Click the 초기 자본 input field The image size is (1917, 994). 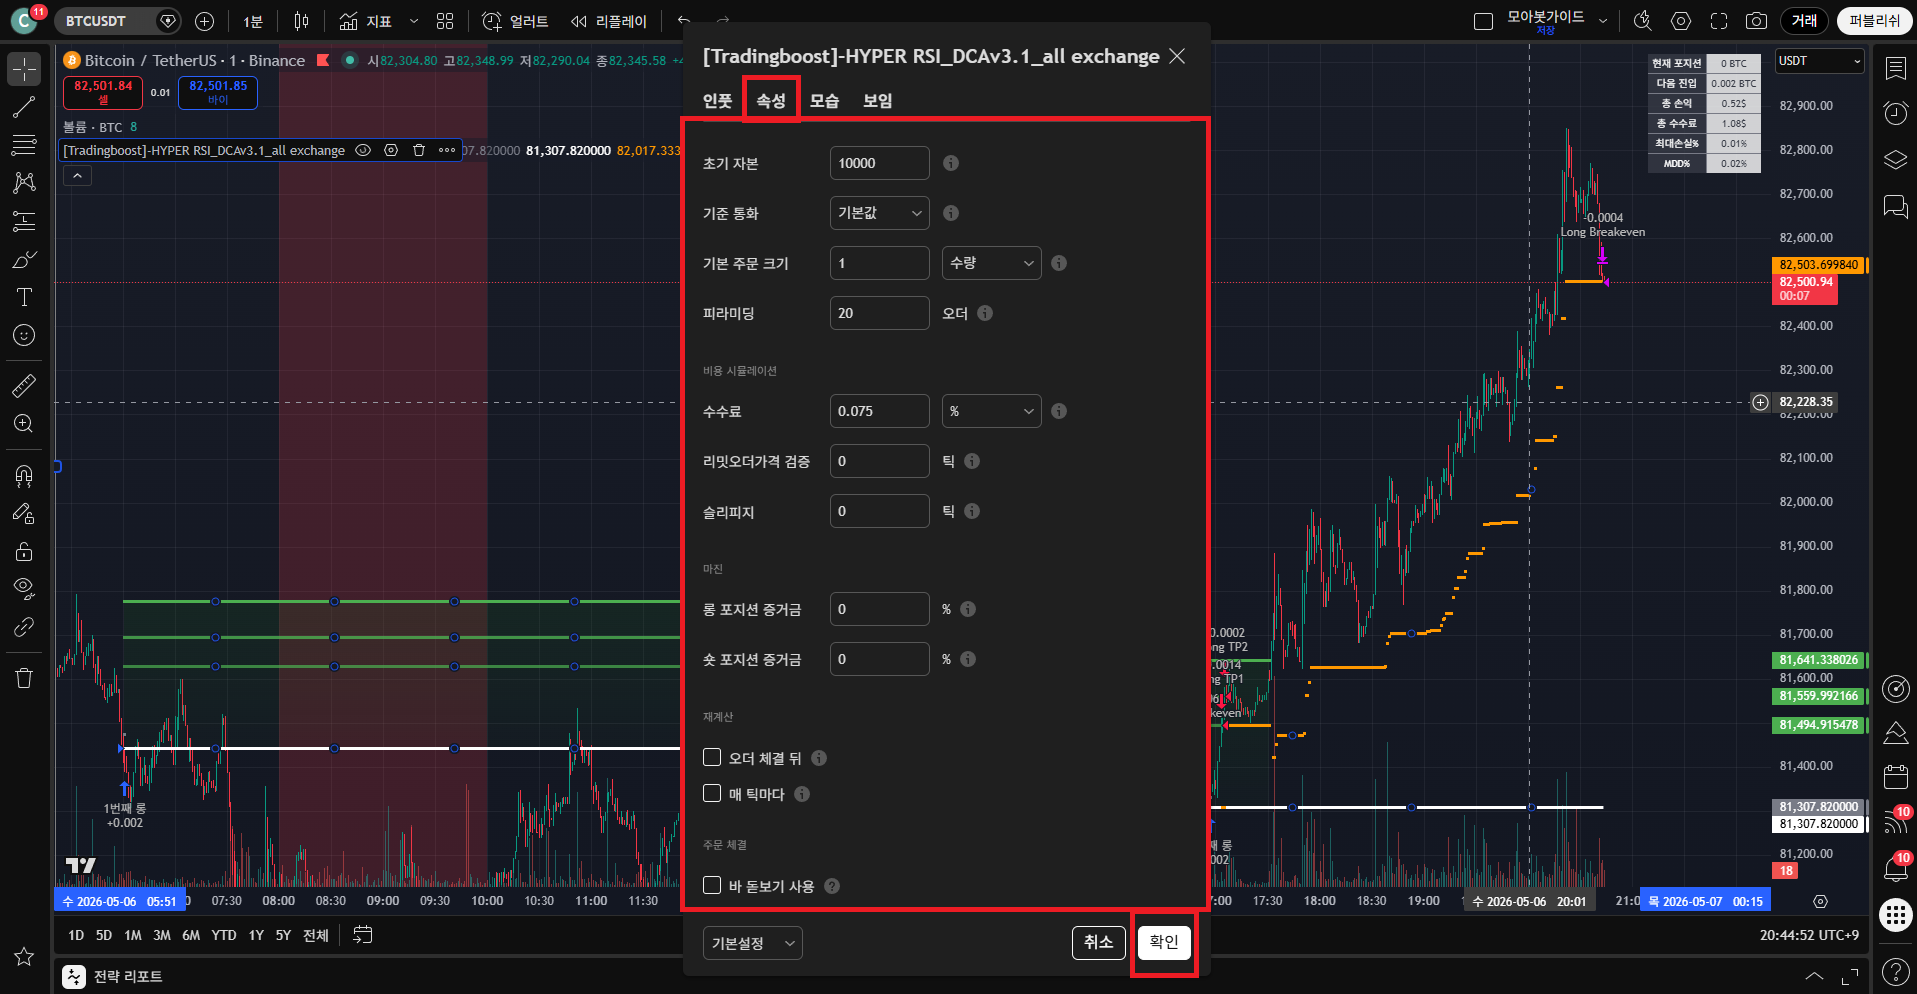[x=880, y=163]
